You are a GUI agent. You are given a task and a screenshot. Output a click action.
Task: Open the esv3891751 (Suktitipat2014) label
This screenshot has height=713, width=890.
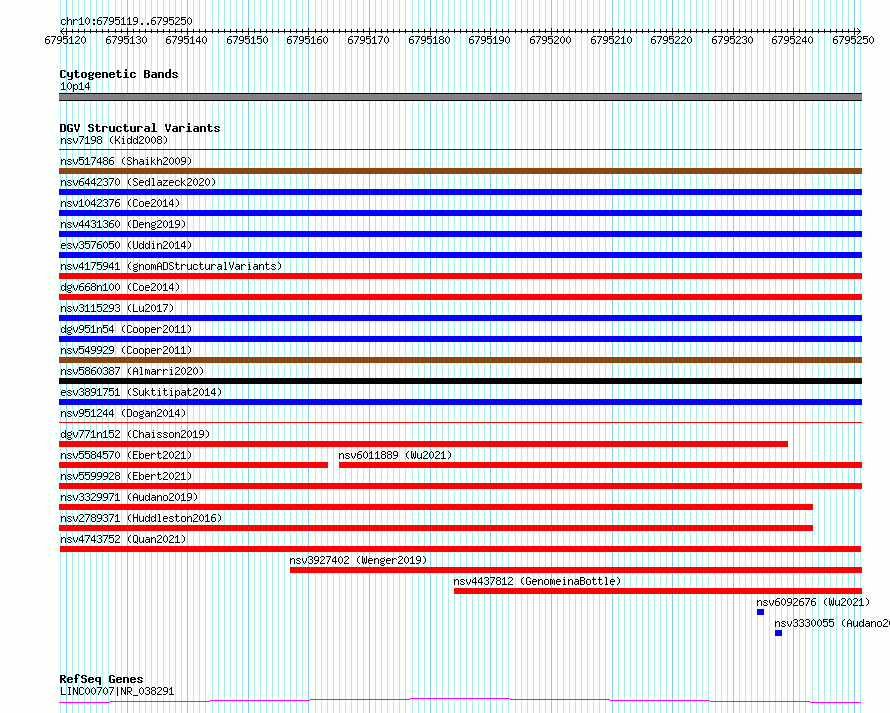(x=141, y=392)
